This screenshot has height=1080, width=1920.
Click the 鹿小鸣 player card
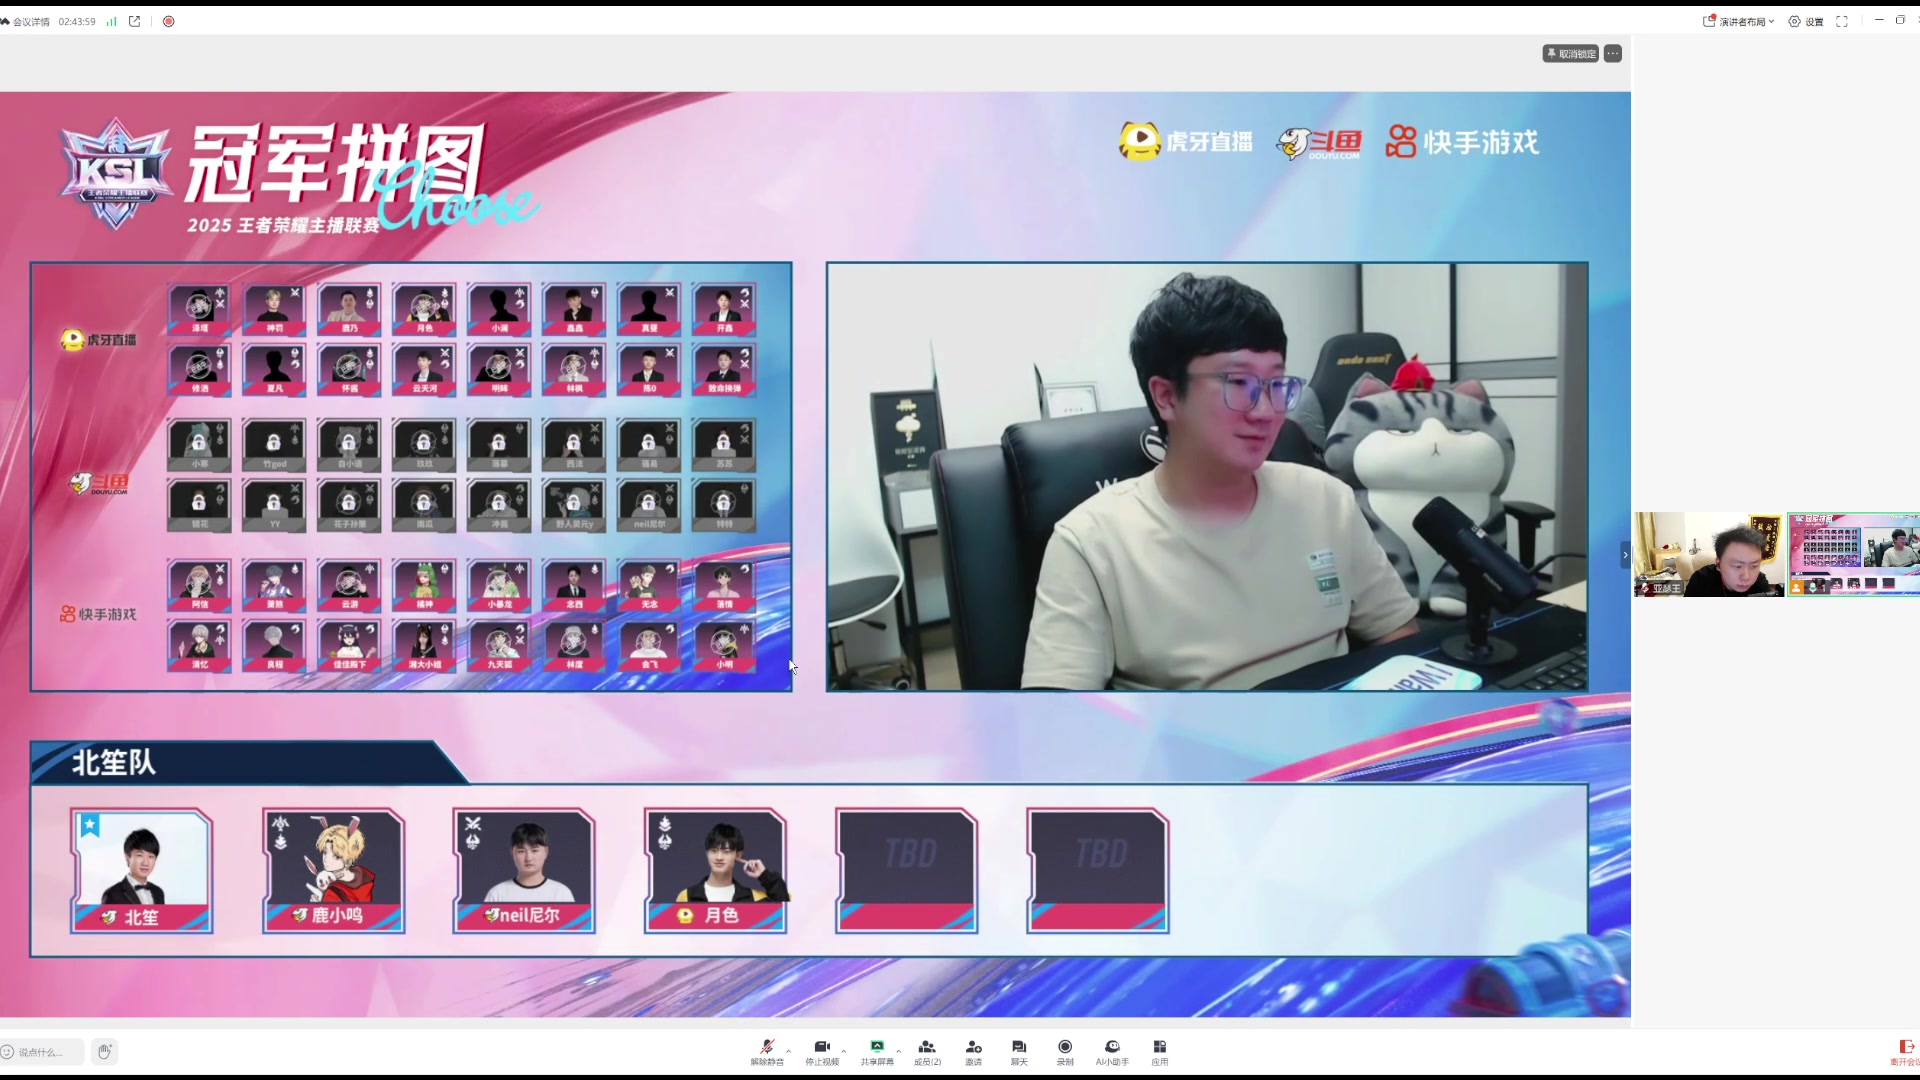[333, 871]
